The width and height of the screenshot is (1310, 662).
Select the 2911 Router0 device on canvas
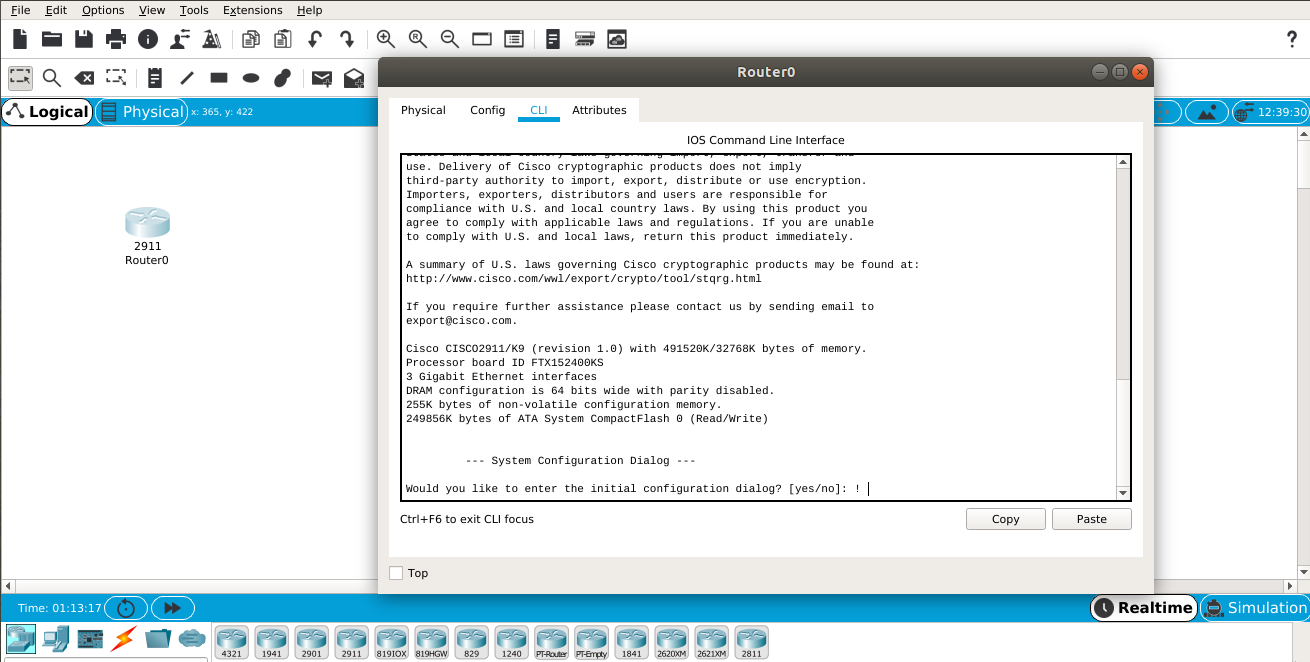pyautogui.click(x=147, y=237)
